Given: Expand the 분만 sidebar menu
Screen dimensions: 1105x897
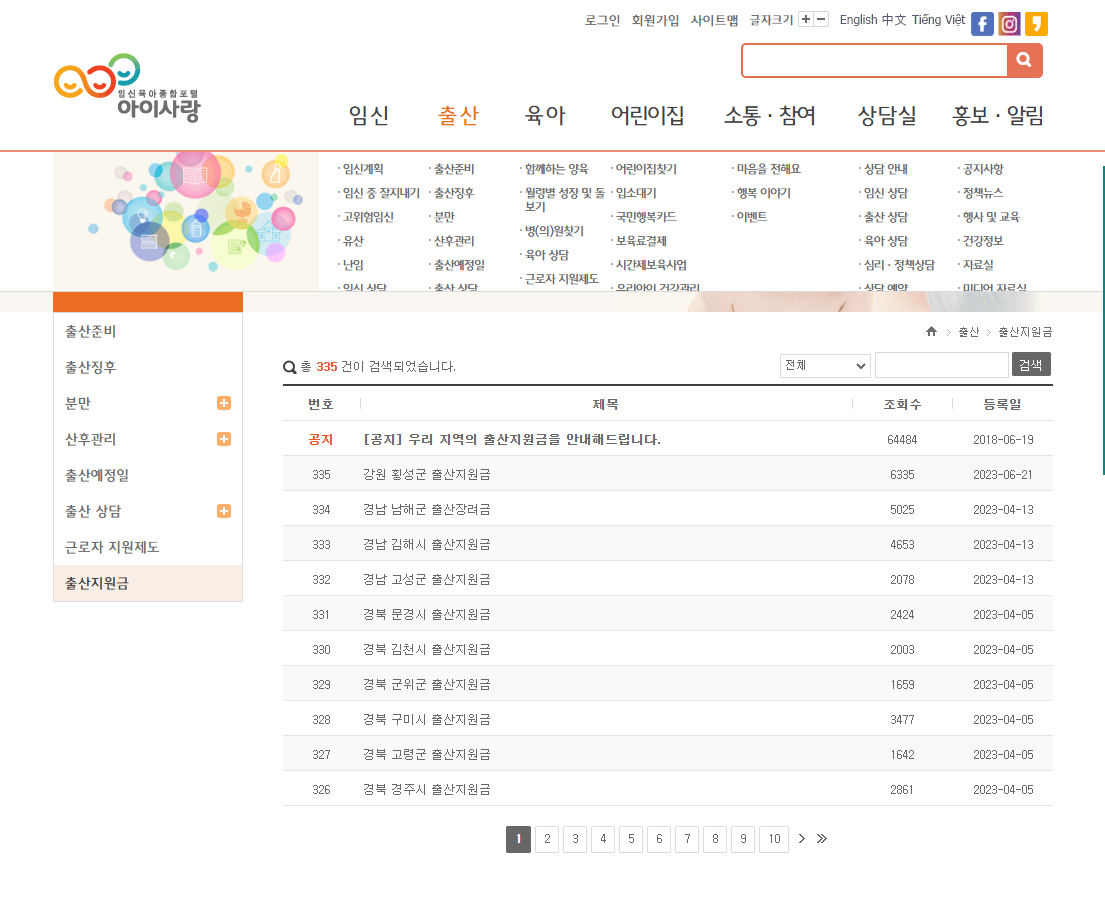Looking at the screenshot, I should pos(224,403).
